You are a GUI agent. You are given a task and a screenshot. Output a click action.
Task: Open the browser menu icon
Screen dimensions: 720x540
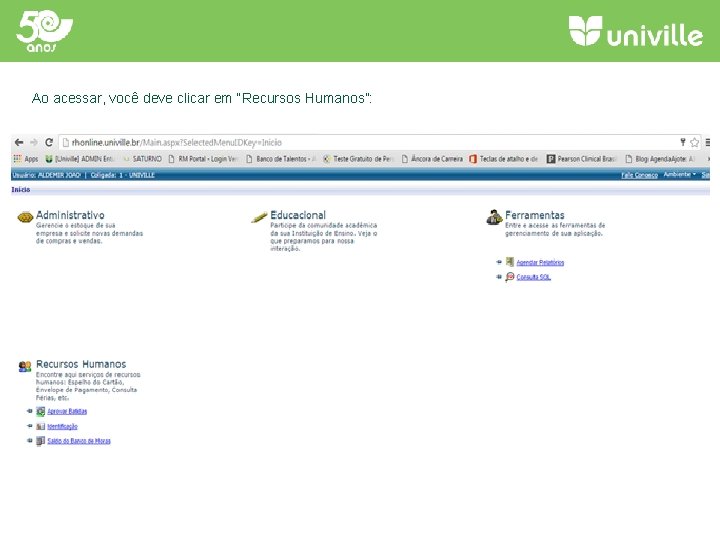click(x=708, y=142)
